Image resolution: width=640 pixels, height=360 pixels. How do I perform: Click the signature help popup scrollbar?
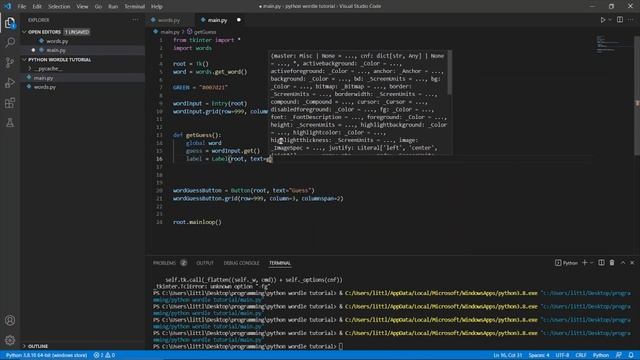tap(450, 73)
